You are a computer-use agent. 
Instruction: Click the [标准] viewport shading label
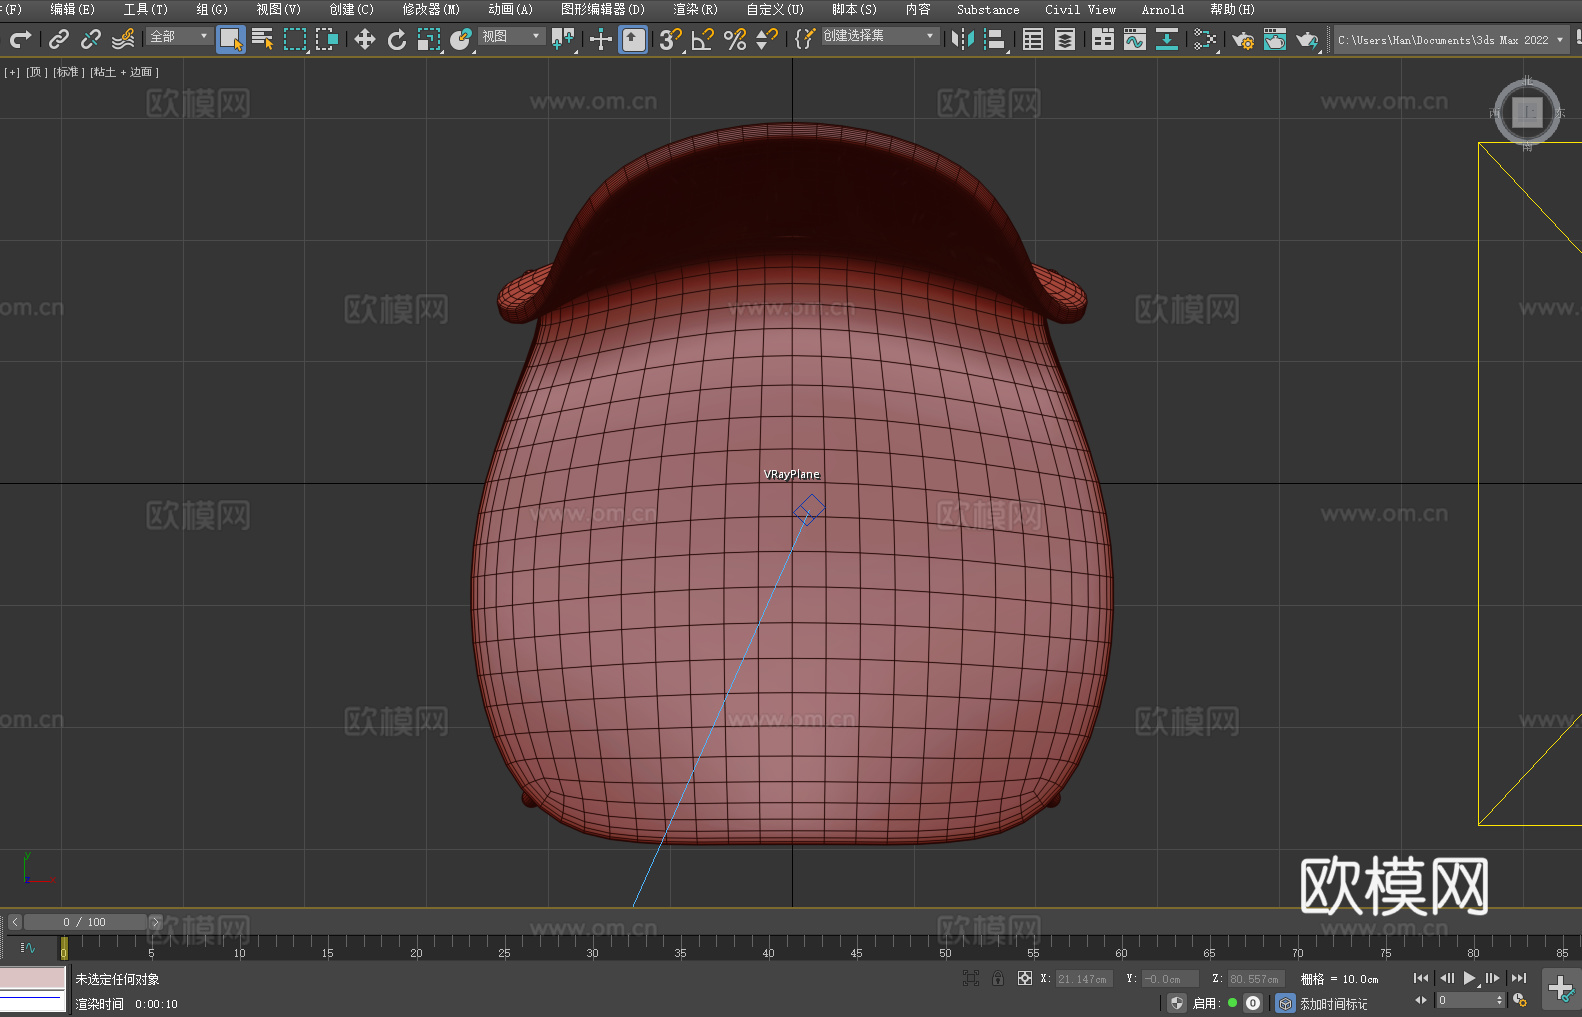[68, 72]
